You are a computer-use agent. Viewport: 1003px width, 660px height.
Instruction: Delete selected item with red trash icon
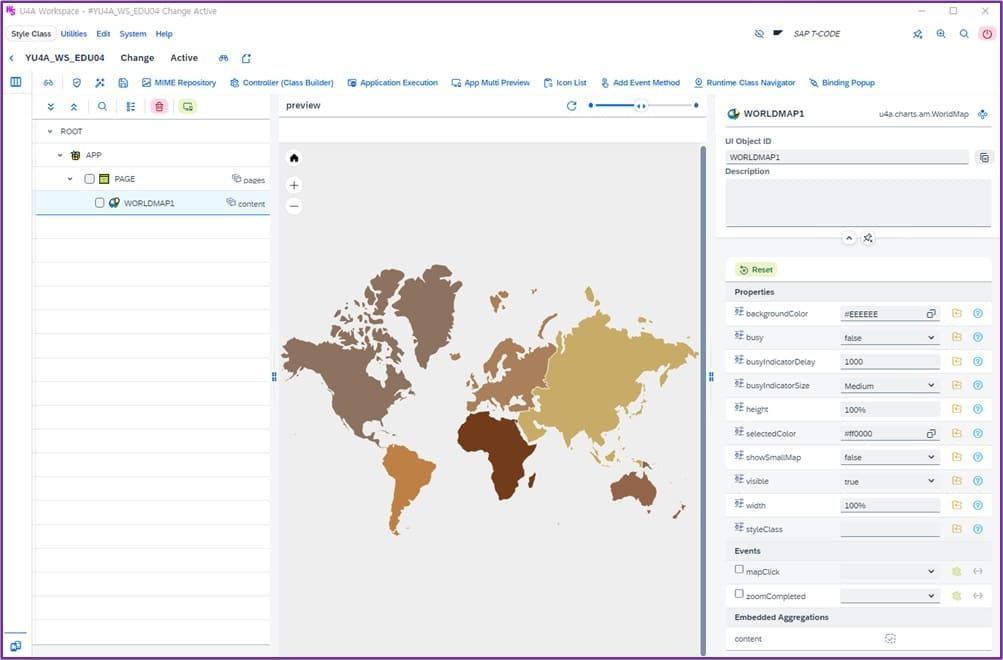(159, 107)
